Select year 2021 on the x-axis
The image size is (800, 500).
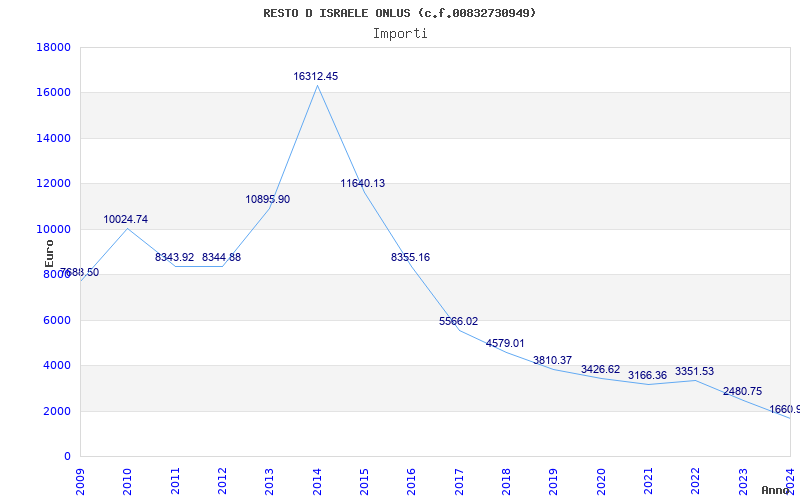tap(648, 482)
